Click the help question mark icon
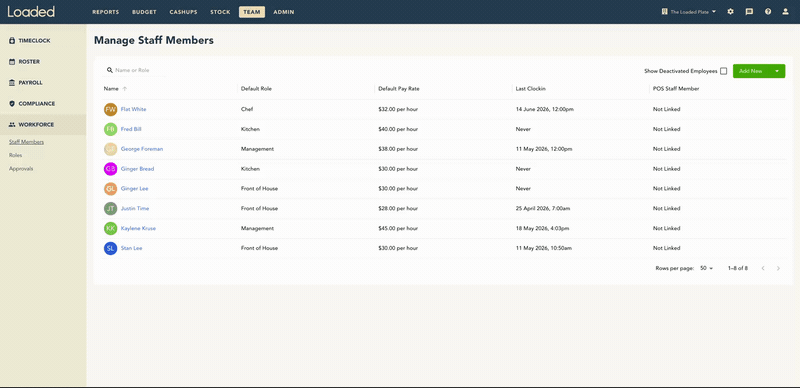The height and width of the screenshot is (388, 800). click(x=768, y=12)
